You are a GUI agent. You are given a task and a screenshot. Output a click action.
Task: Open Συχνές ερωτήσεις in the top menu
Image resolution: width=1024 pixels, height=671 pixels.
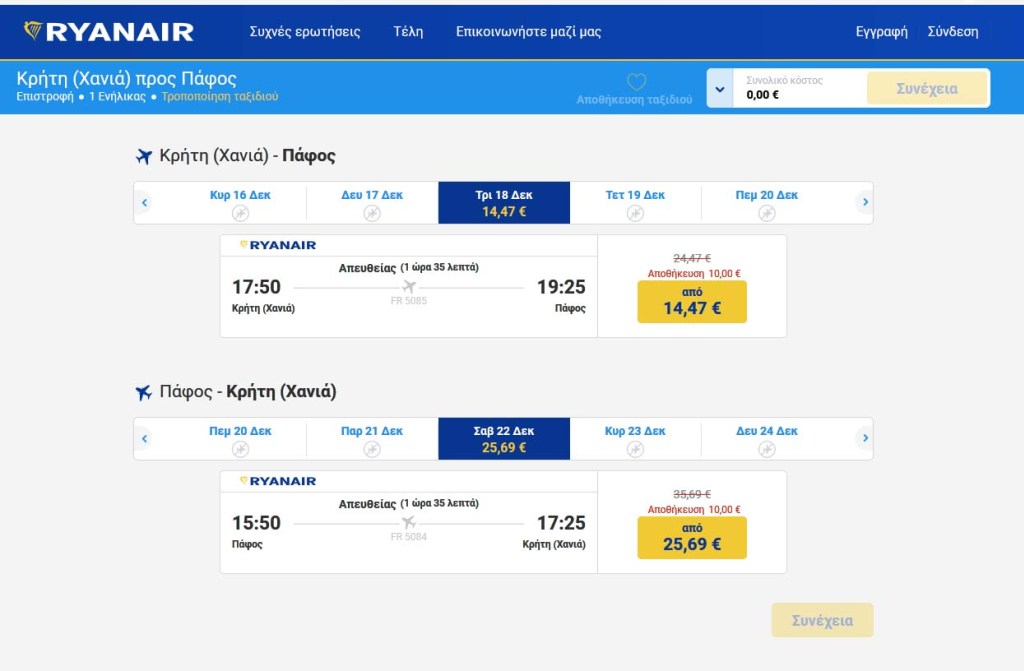[305, 31]
